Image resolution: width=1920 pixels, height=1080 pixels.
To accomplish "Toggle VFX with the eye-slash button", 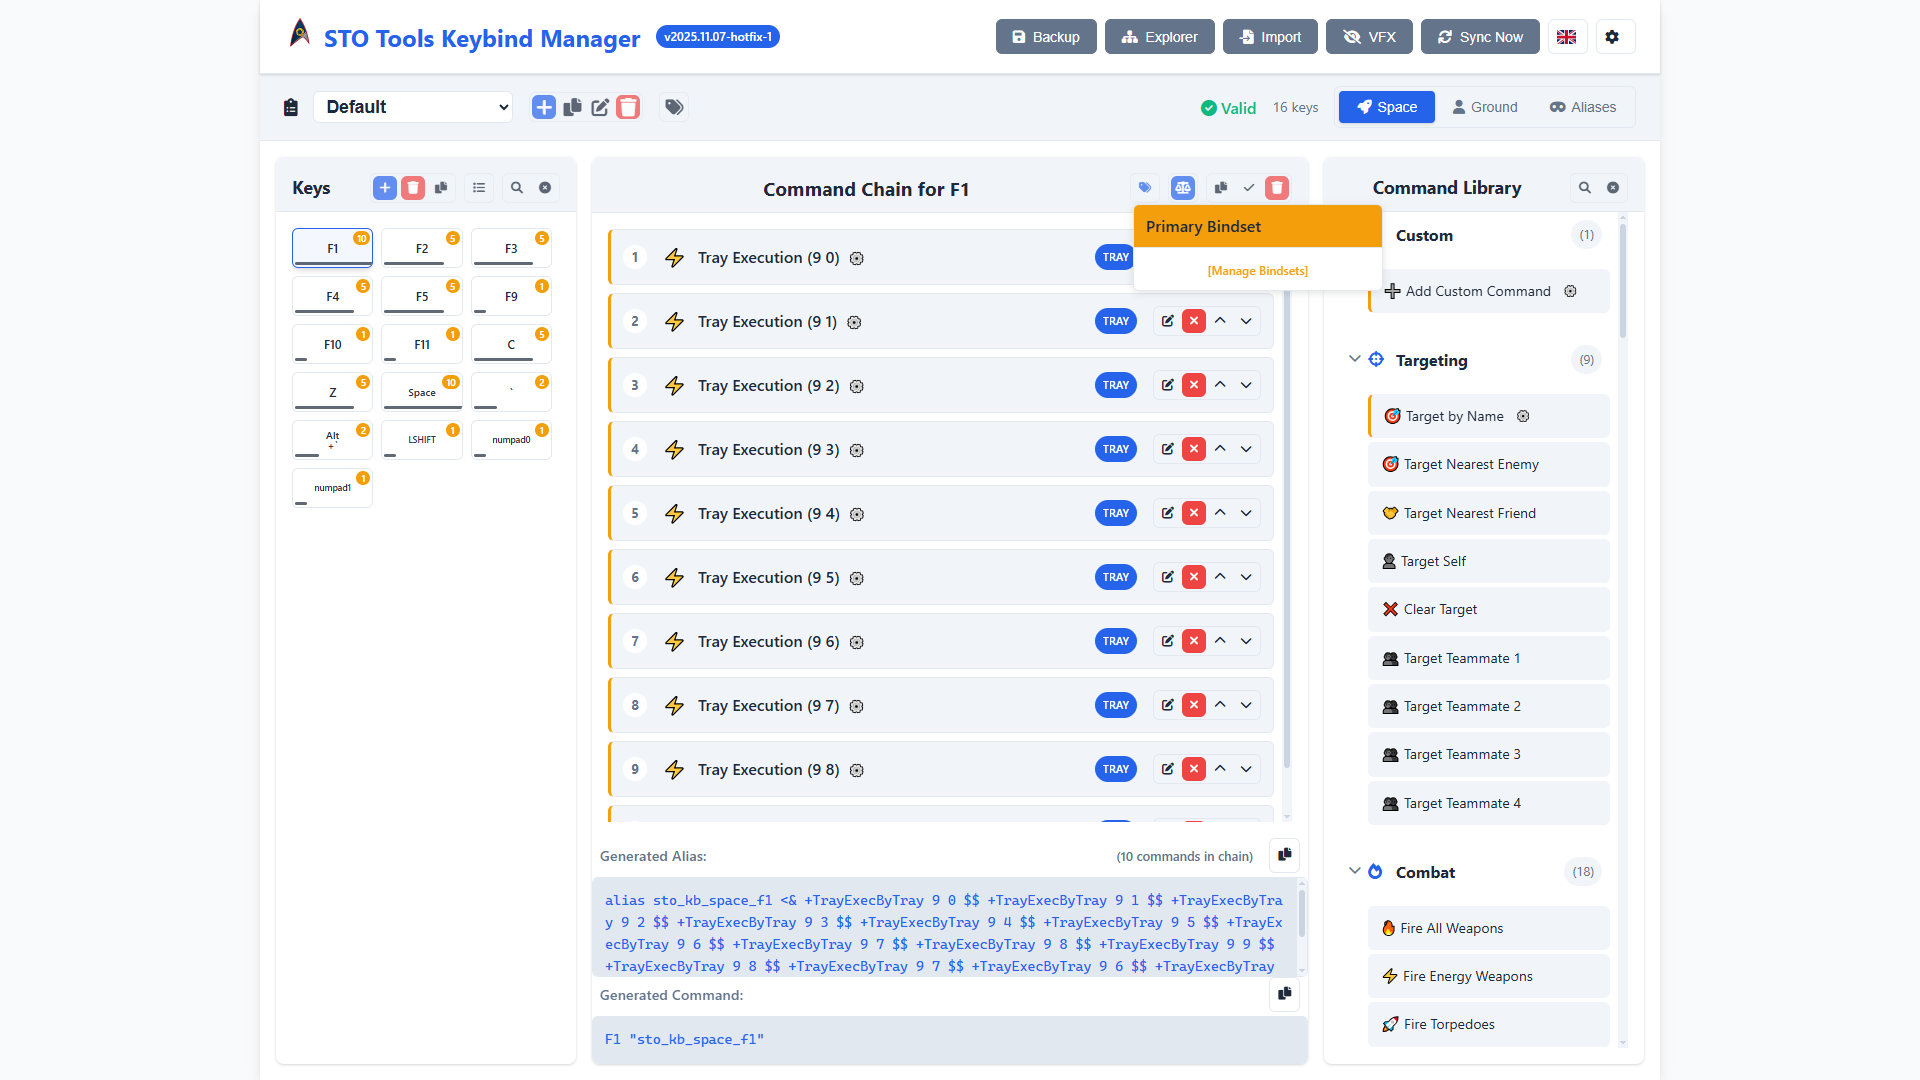I will (x=1368, y=36).
